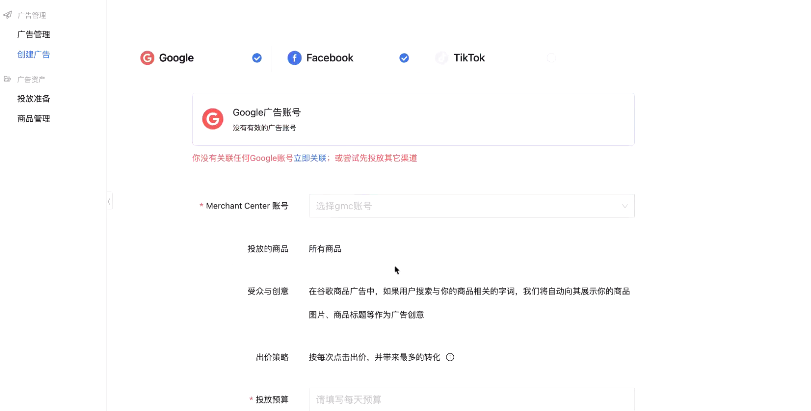Enable the TikTok channel checkbox

click(551, 58)
